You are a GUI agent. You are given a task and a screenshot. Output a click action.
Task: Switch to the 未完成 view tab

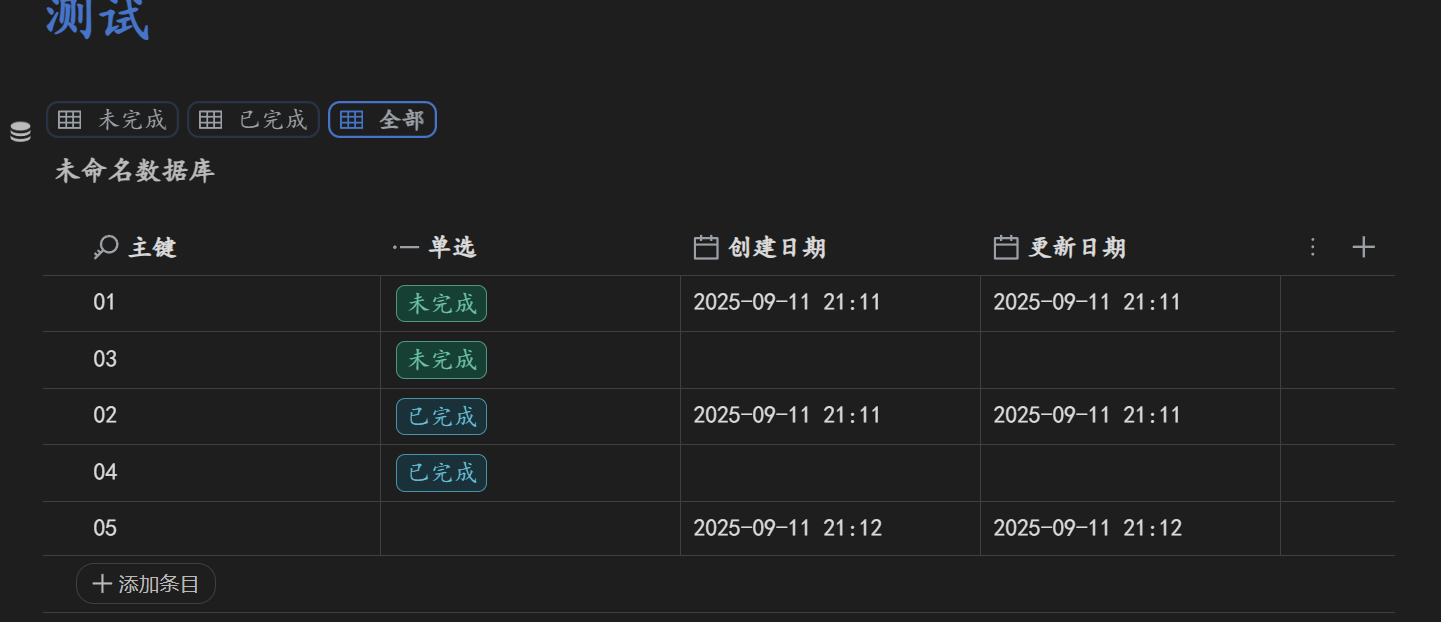click(112, 120)
